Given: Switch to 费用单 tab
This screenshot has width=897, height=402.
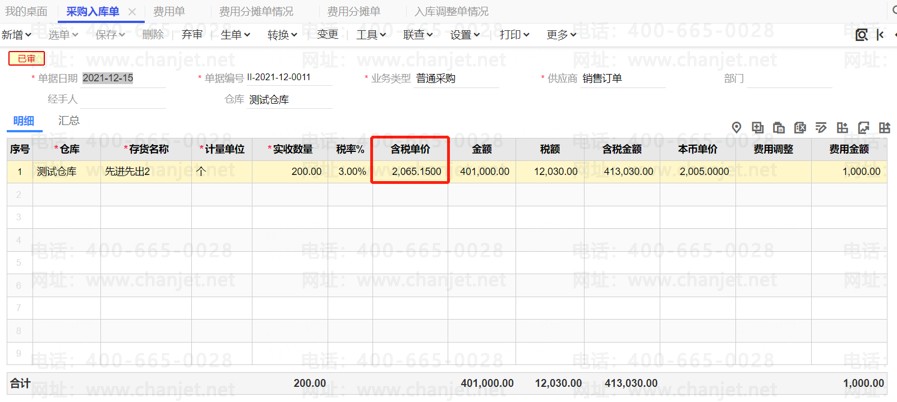Looking at the screenshot, I should 169,11.
